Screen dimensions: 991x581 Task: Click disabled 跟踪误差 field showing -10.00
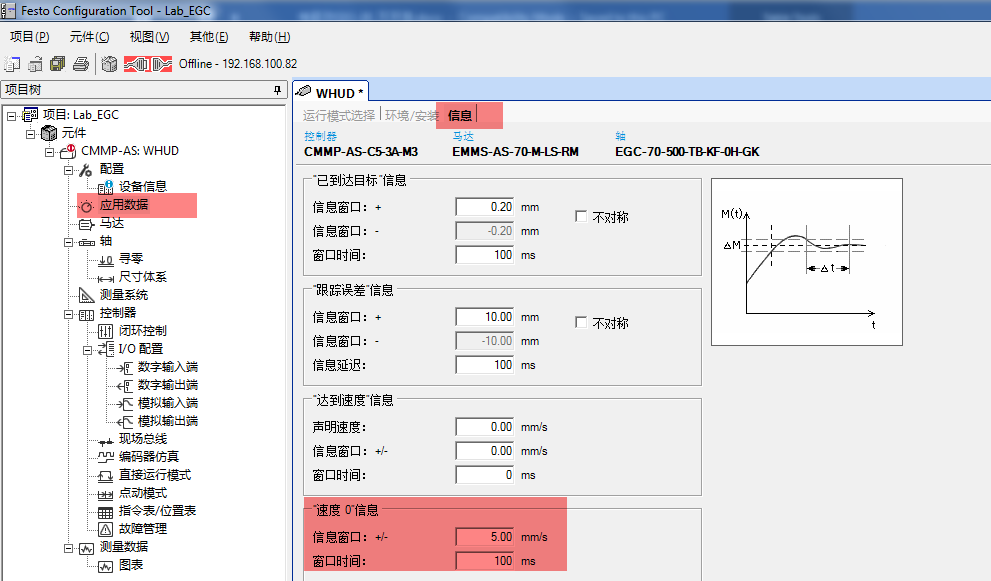tap(485, 341)
